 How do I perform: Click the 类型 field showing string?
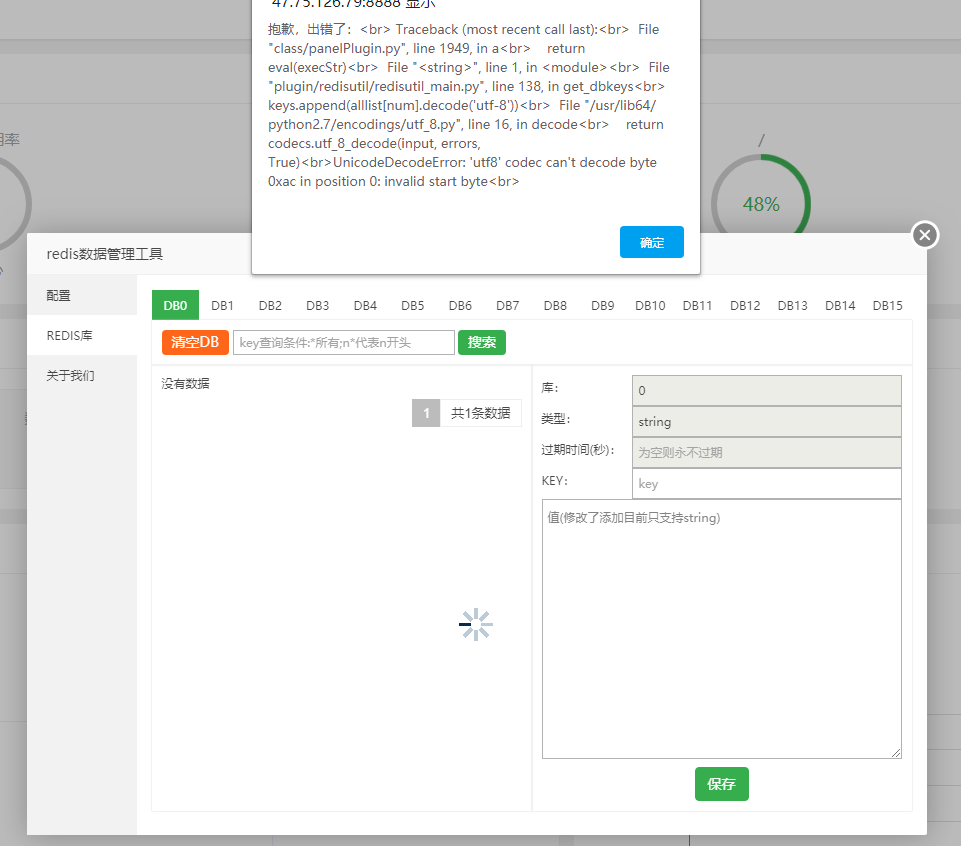[x=767, y=422]
